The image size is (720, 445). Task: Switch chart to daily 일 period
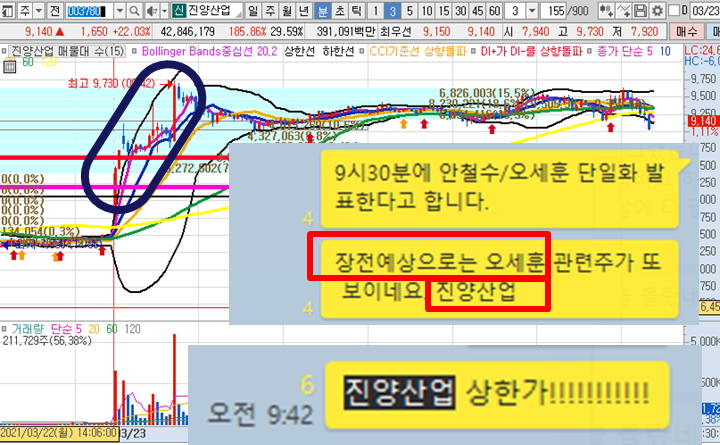tap(253, 10)
